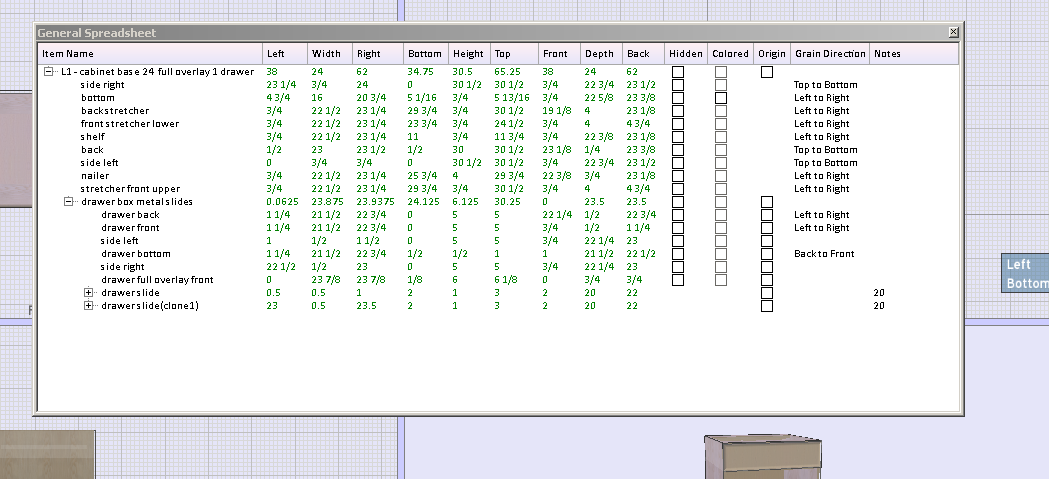The width and height of the screenshot is (1049, 479).
Task: Toggle the Colored checkbox for bottom row
Action: (x=721, y=98)
